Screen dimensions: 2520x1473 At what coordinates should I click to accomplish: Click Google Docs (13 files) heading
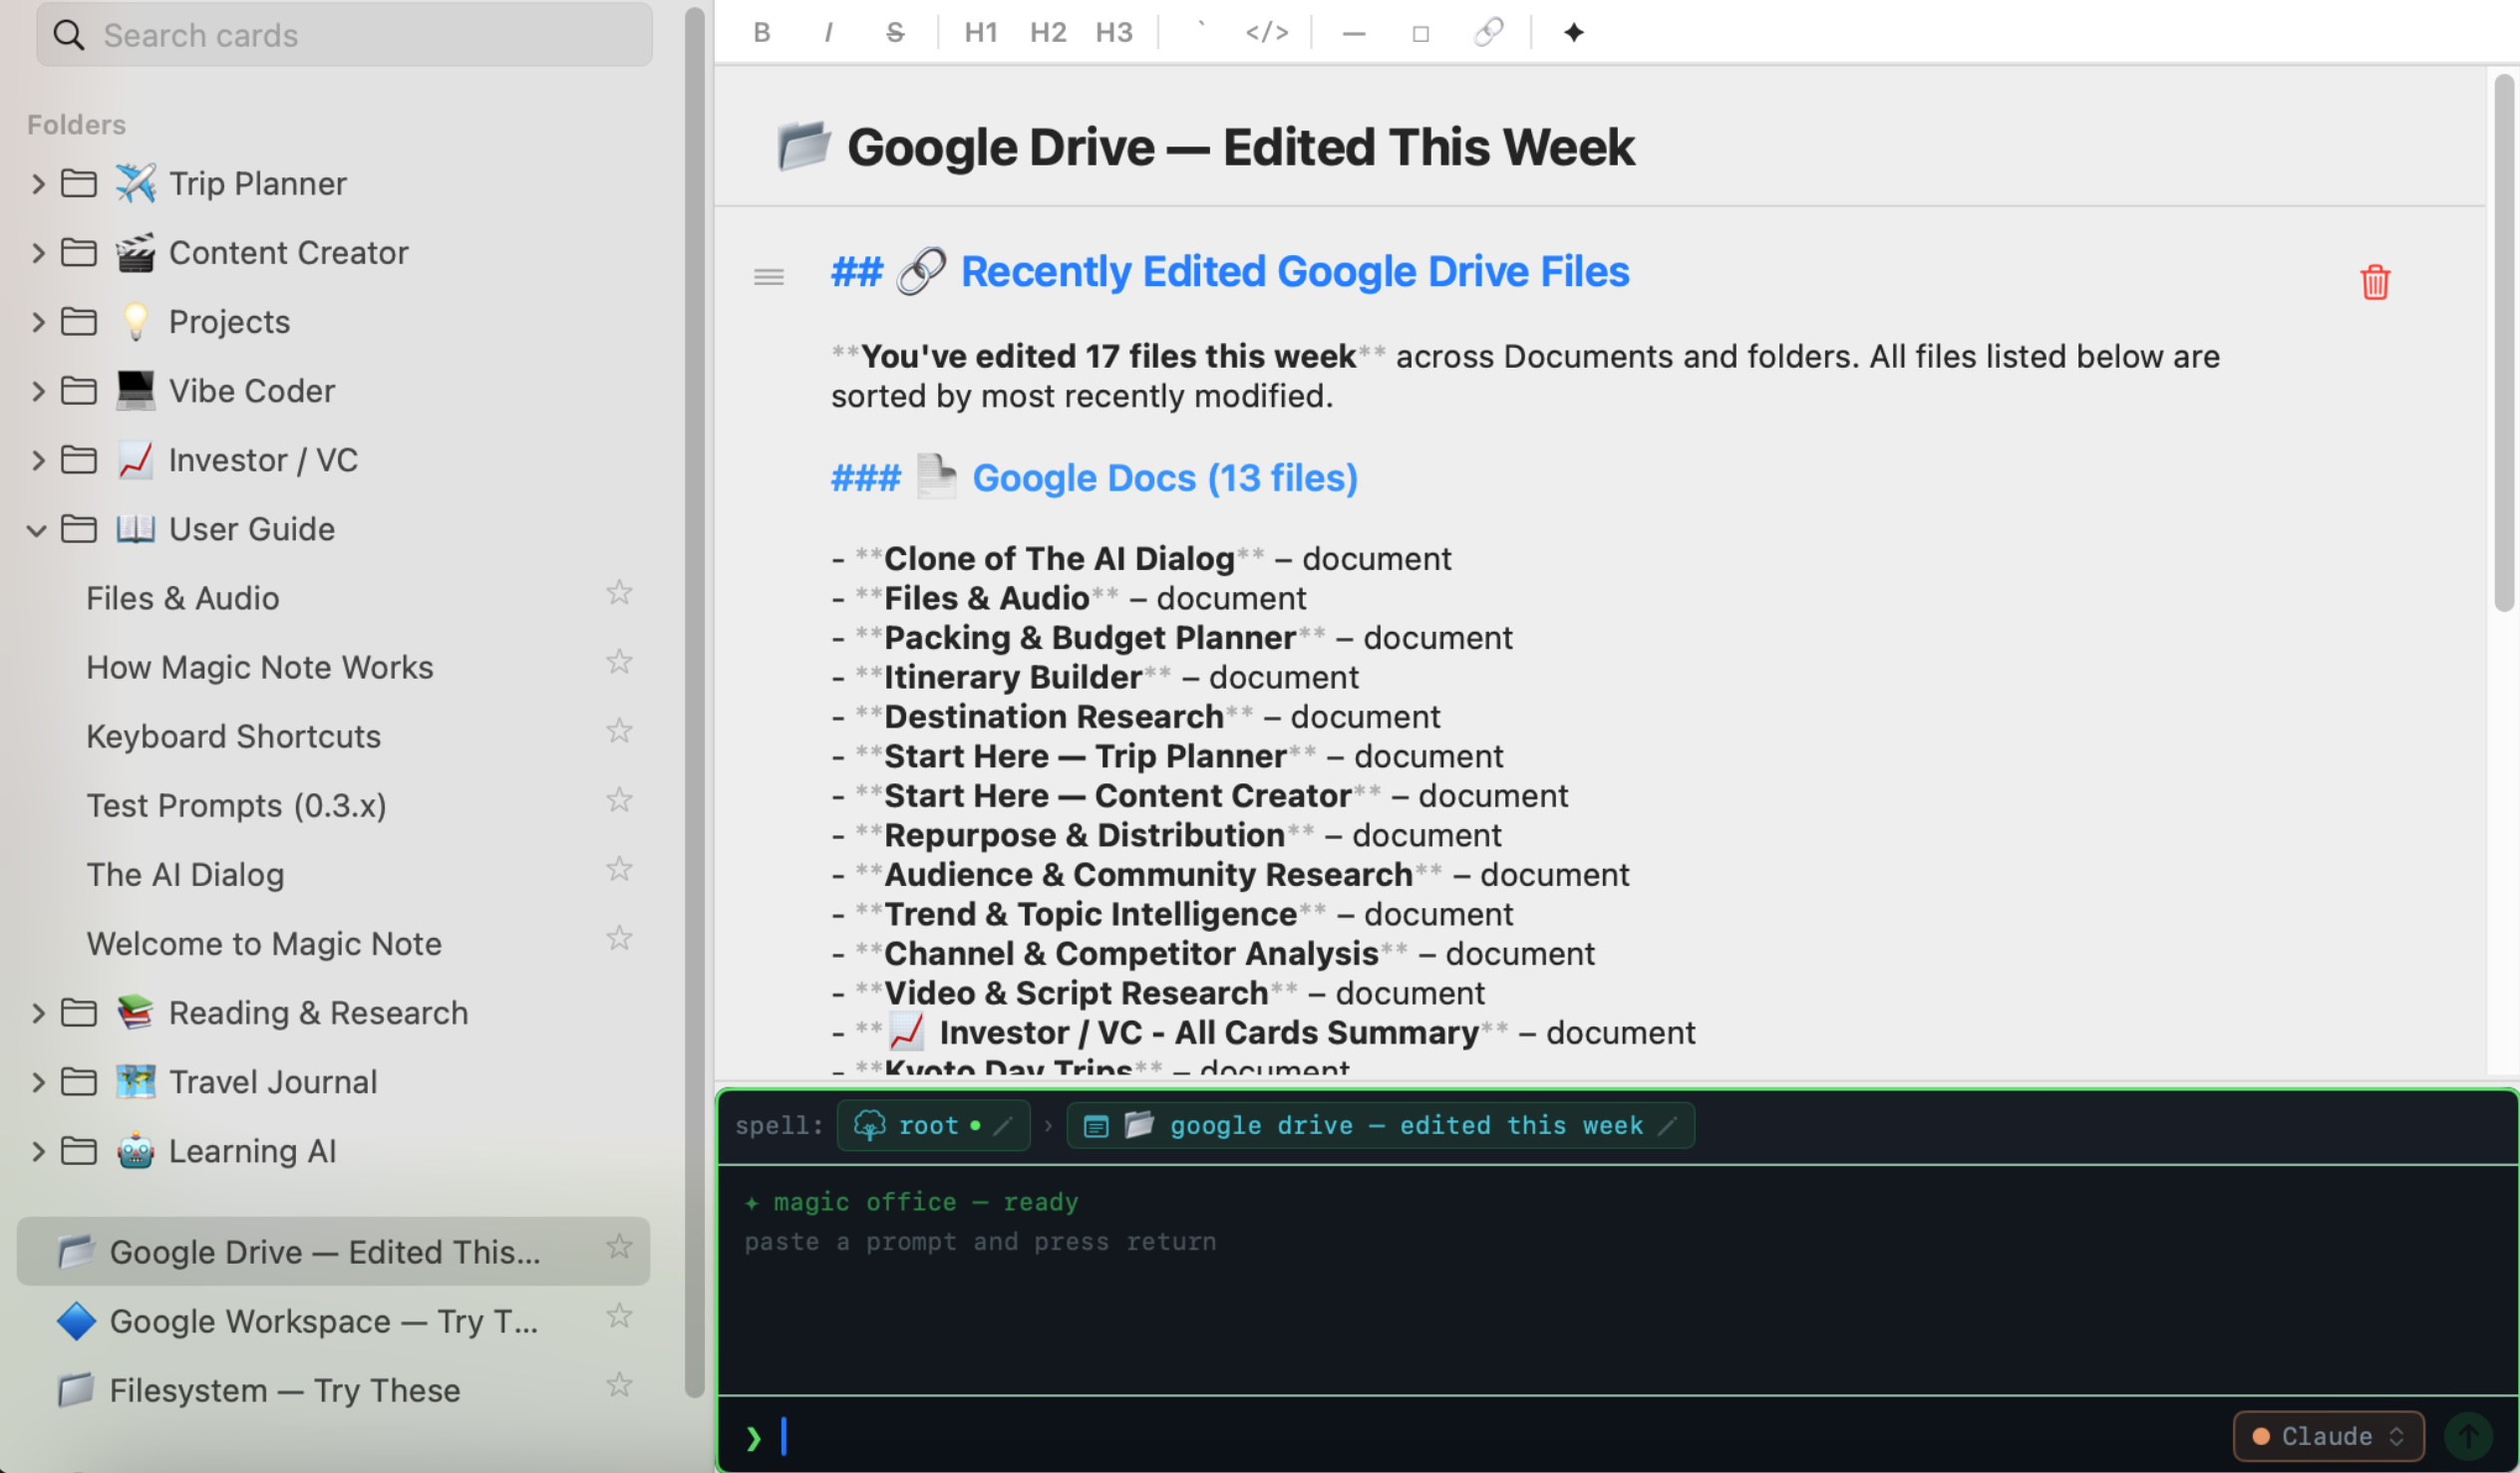(x=1165, y=478)
